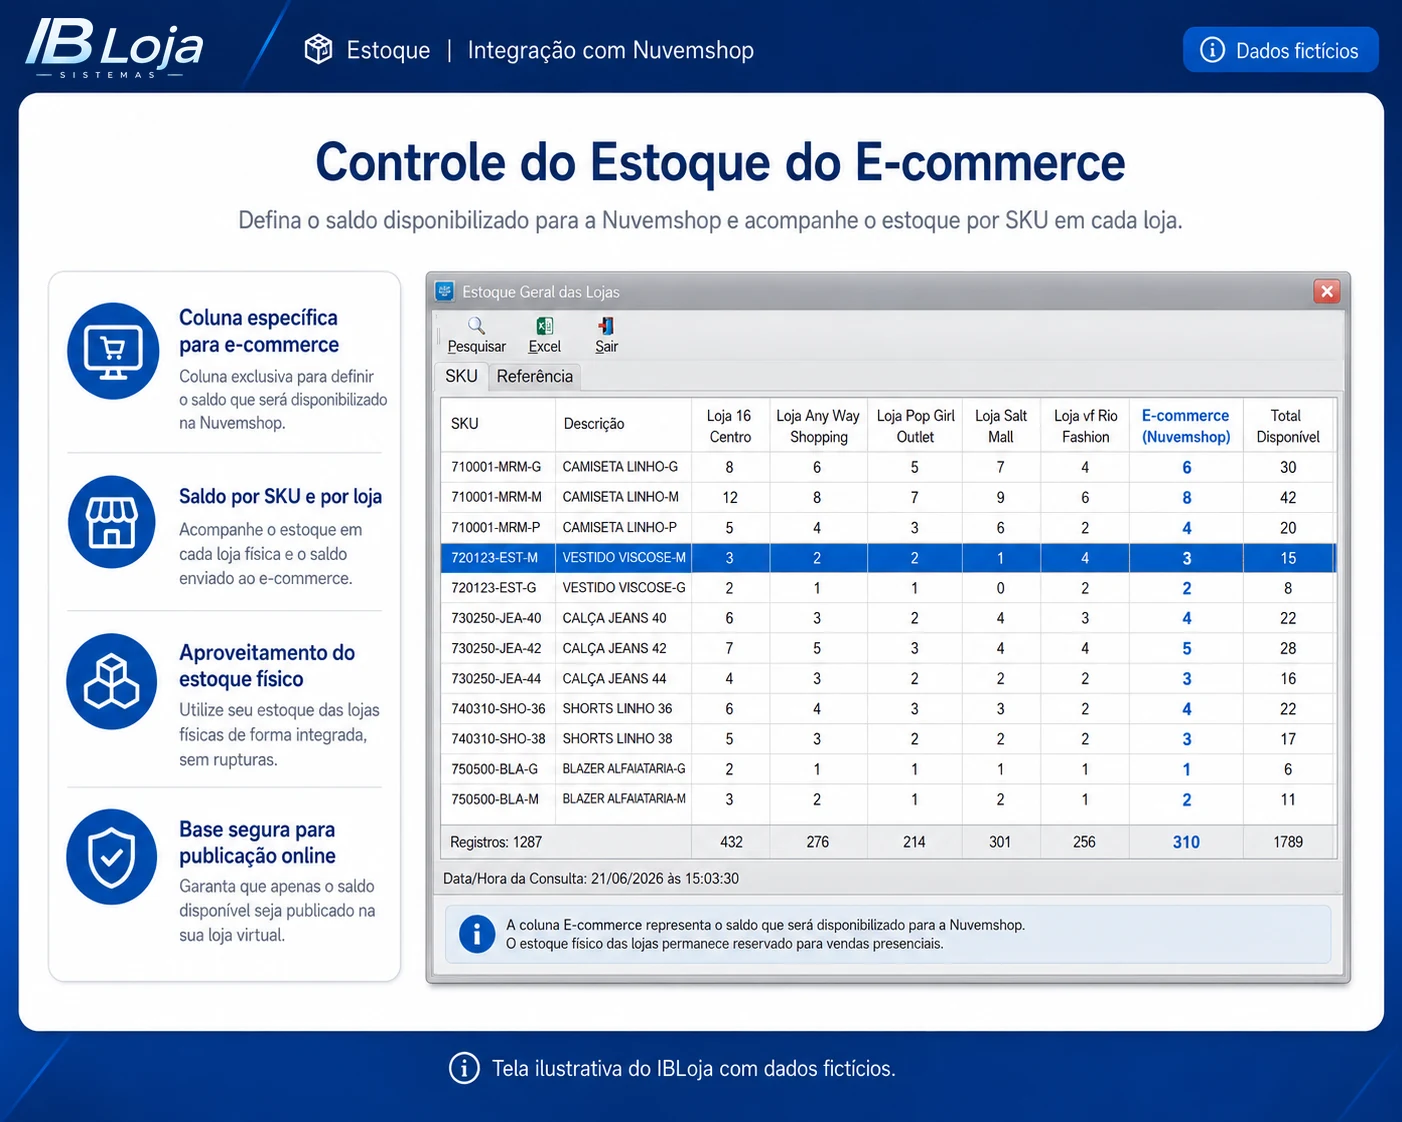Screen dimensions: 1402x1122
Task: Click description BLAZER ALFAIATARIA-M
Action: click(624, 799)
